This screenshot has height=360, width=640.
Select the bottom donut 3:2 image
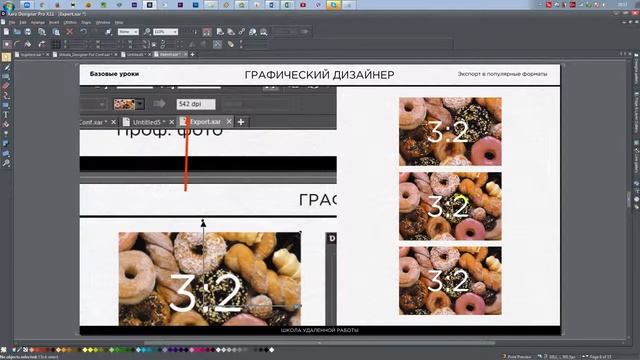coord(450,280)
